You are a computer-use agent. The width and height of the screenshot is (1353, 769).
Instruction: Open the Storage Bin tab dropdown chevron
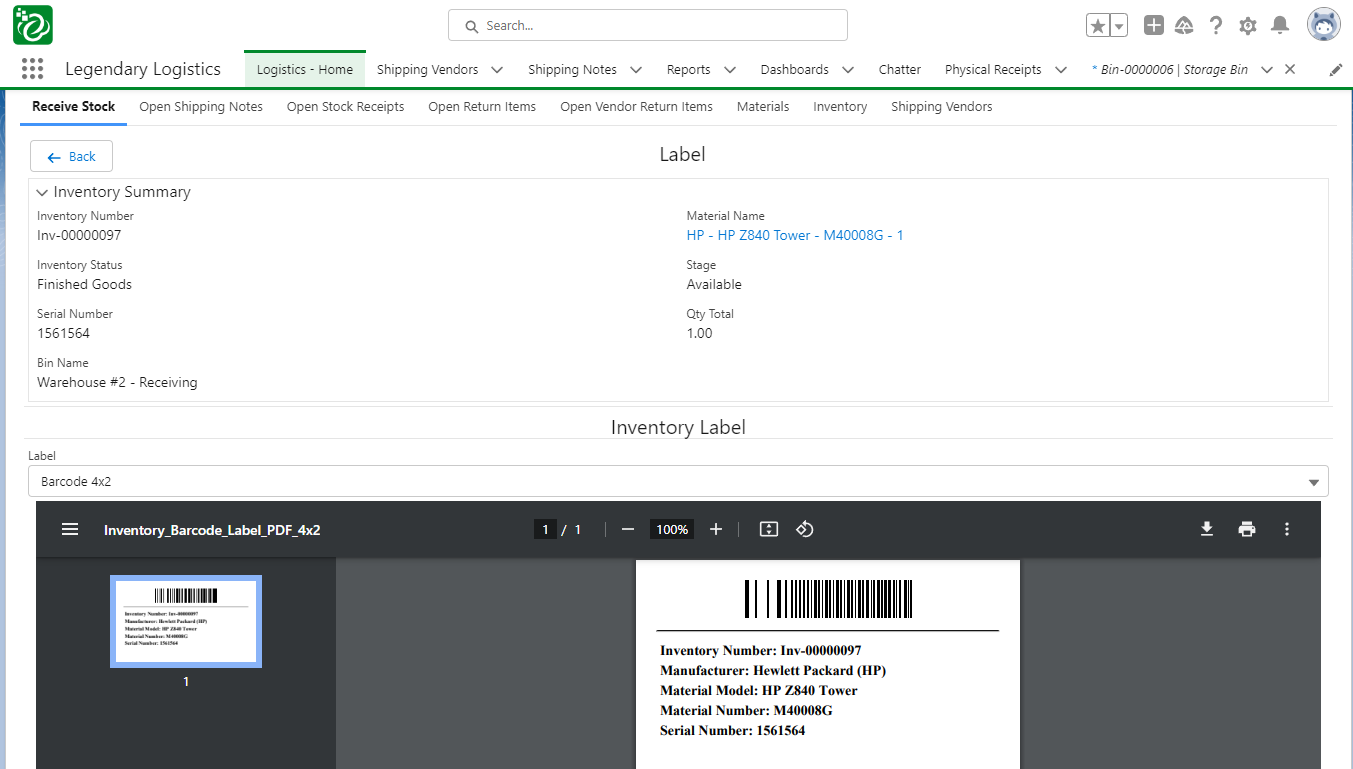(x=1267, y=70)
